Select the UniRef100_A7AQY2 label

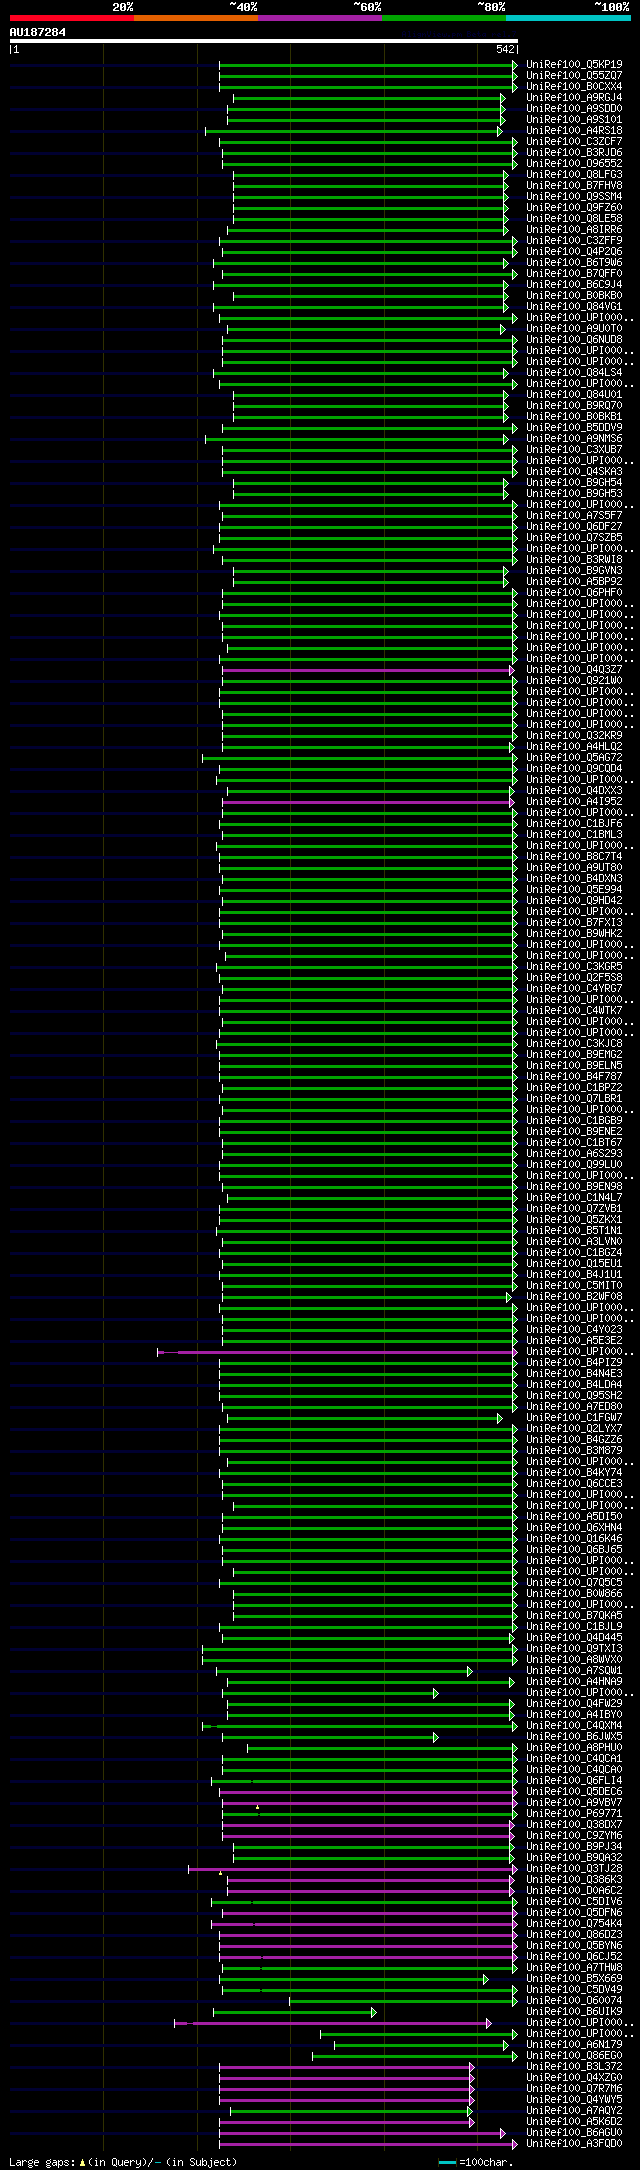574,2110
